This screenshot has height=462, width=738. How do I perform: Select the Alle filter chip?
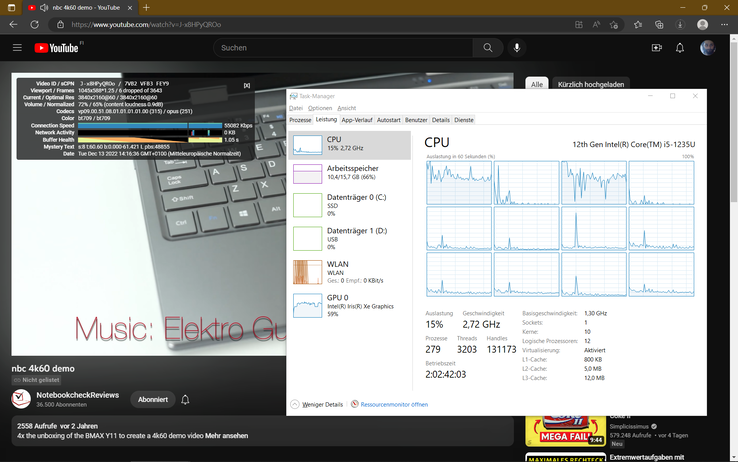click(x=537, y=84)
